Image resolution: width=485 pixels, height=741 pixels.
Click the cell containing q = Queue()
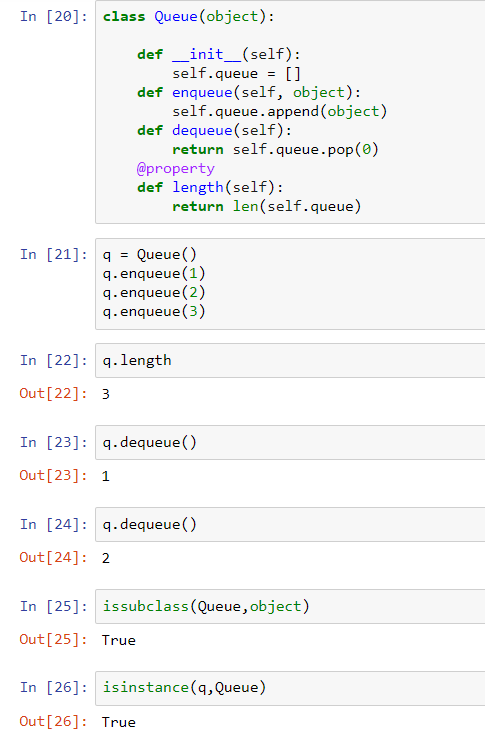point(290,284)
